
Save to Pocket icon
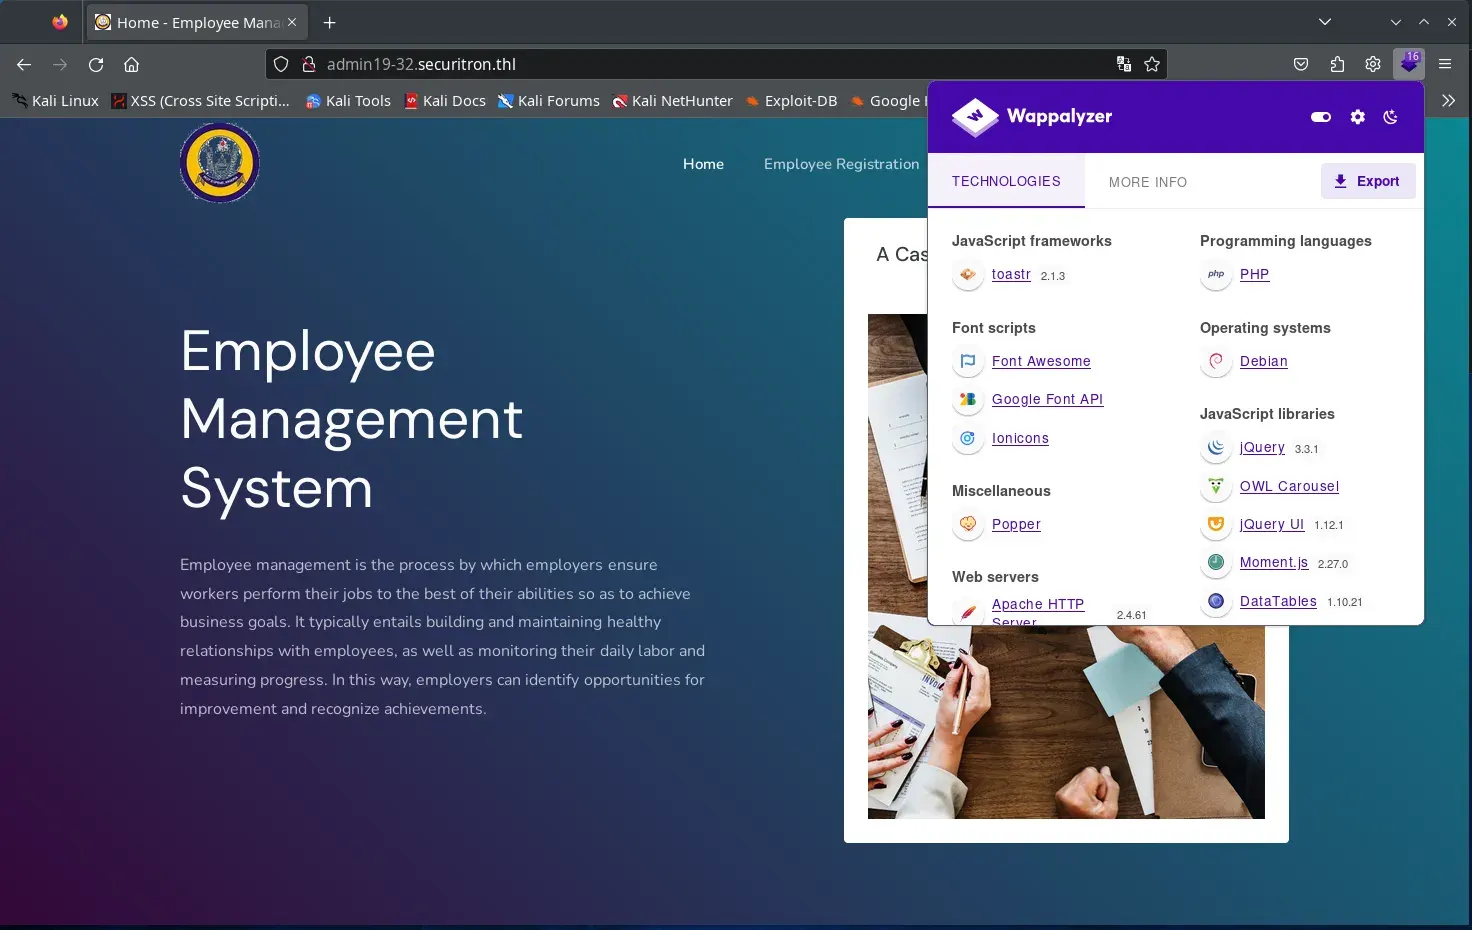[x=1301, y=64]
